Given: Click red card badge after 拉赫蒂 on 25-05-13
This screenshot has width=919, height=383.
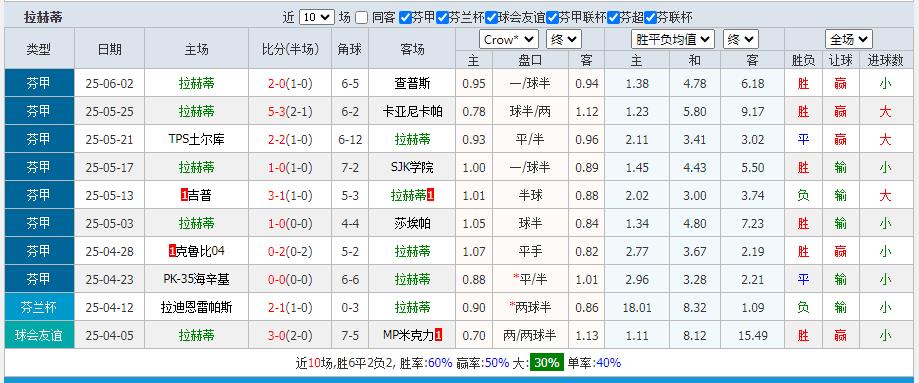Looking at the screenshot, I should [431, 195].
